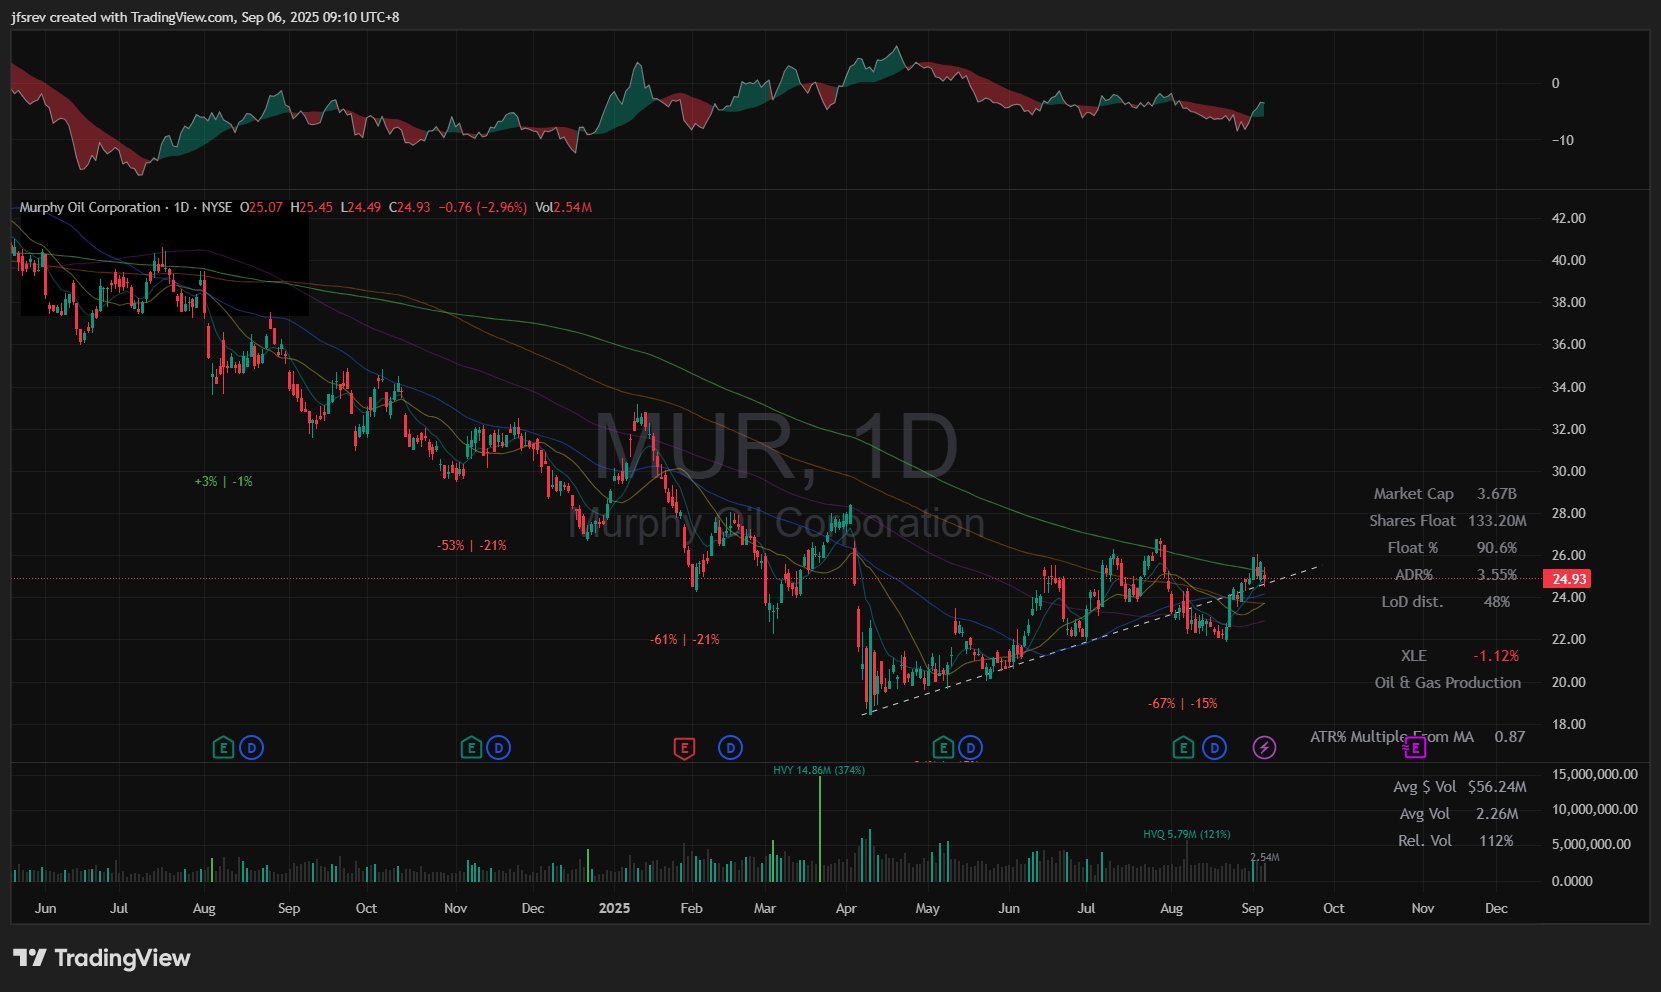Select the dividend D marker near February 2025
Image resolution: width=1661 pixels, height=992 pixels.
coord(731,747)
